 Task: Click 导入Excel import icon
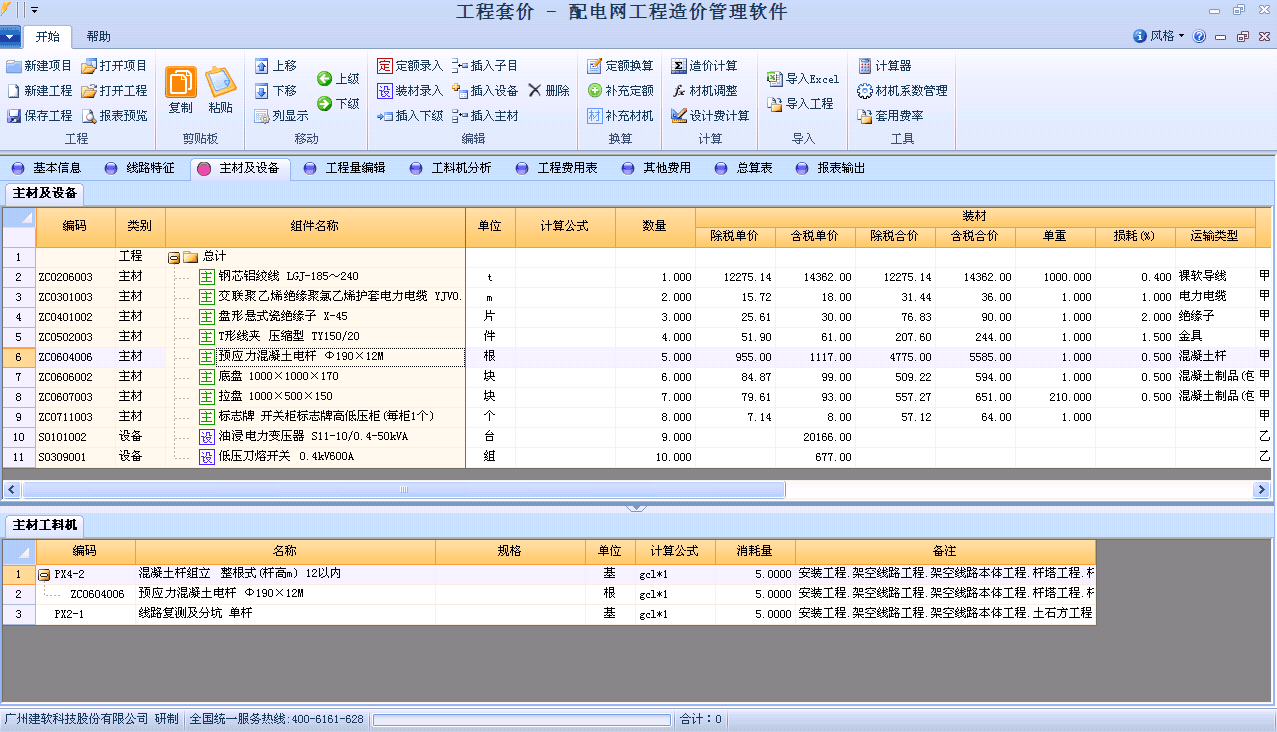pos(774,79)
